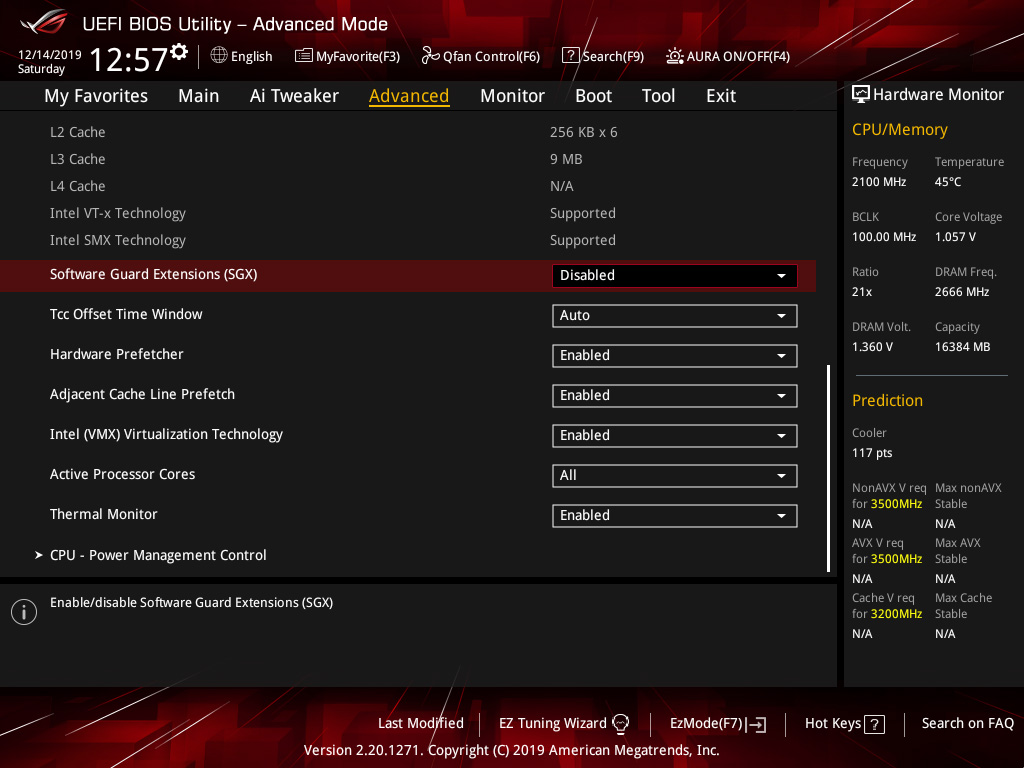Select the Advanced tab
1024x768 pixels.
(x=409, y=96)
